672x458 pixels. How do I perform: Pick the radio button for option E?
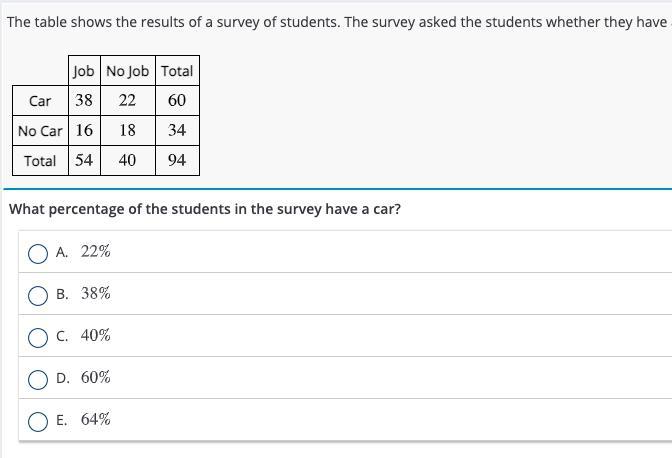click(x=38, y=421)
